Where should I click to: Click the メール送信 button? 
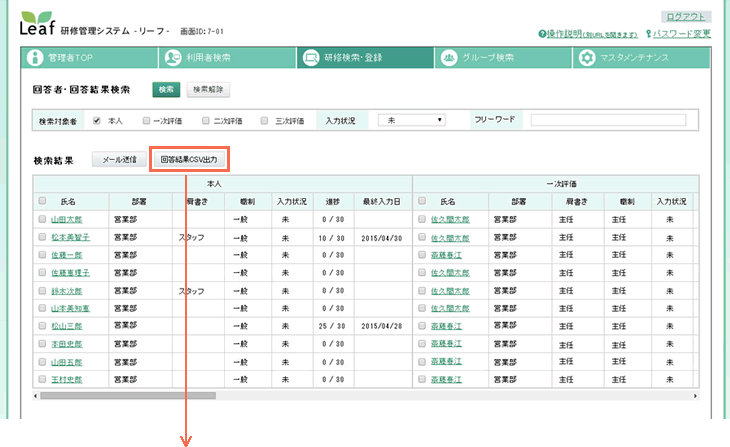pyautogui.click(x=119, y=160)
